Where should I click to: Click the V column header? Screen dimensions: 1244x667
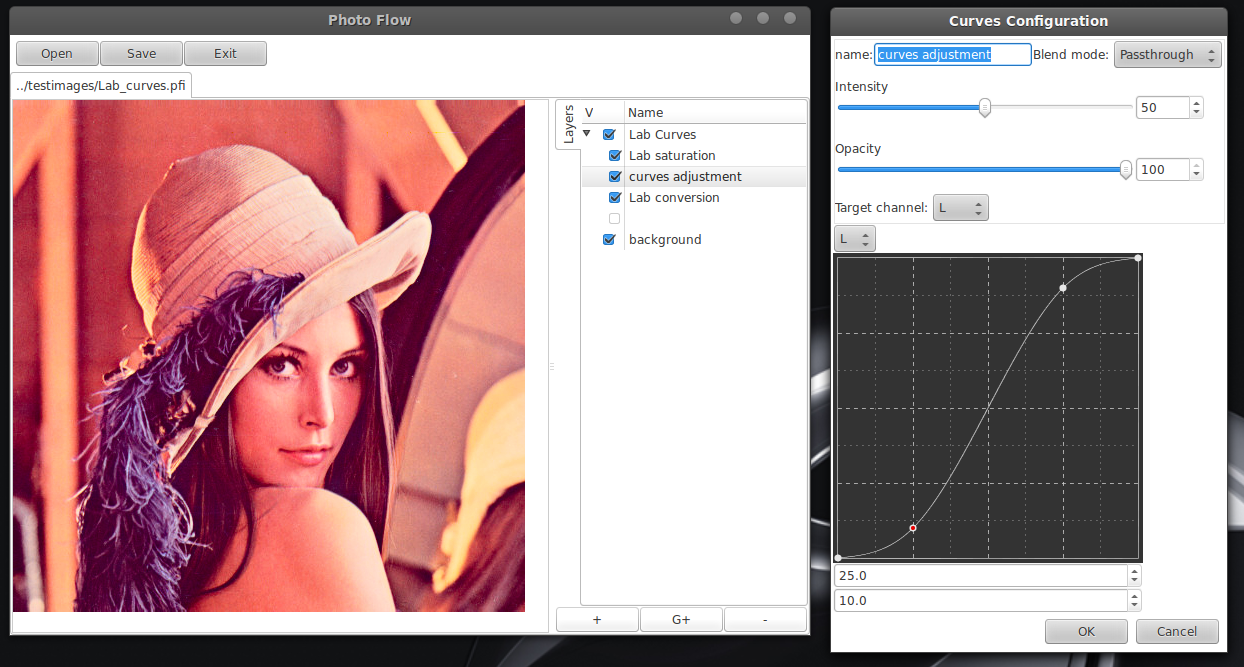603,112
